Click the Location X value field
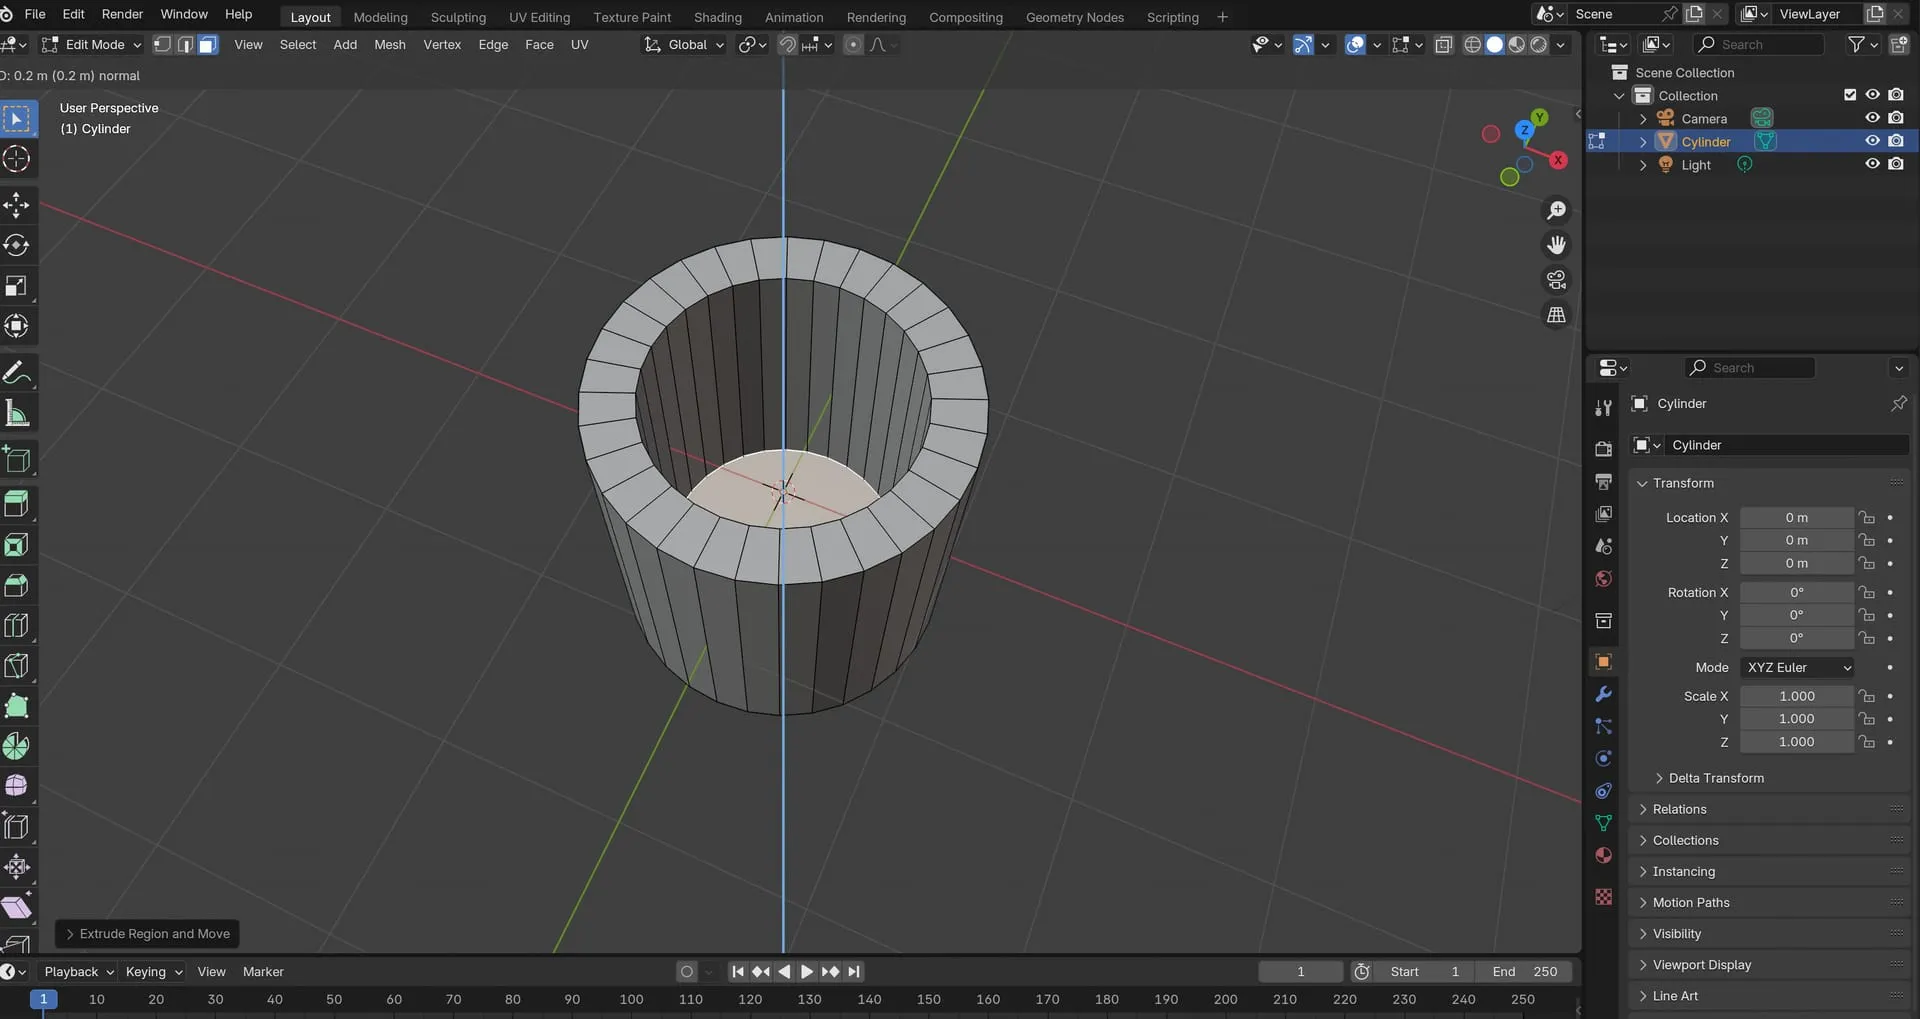 coord(1796,518)
